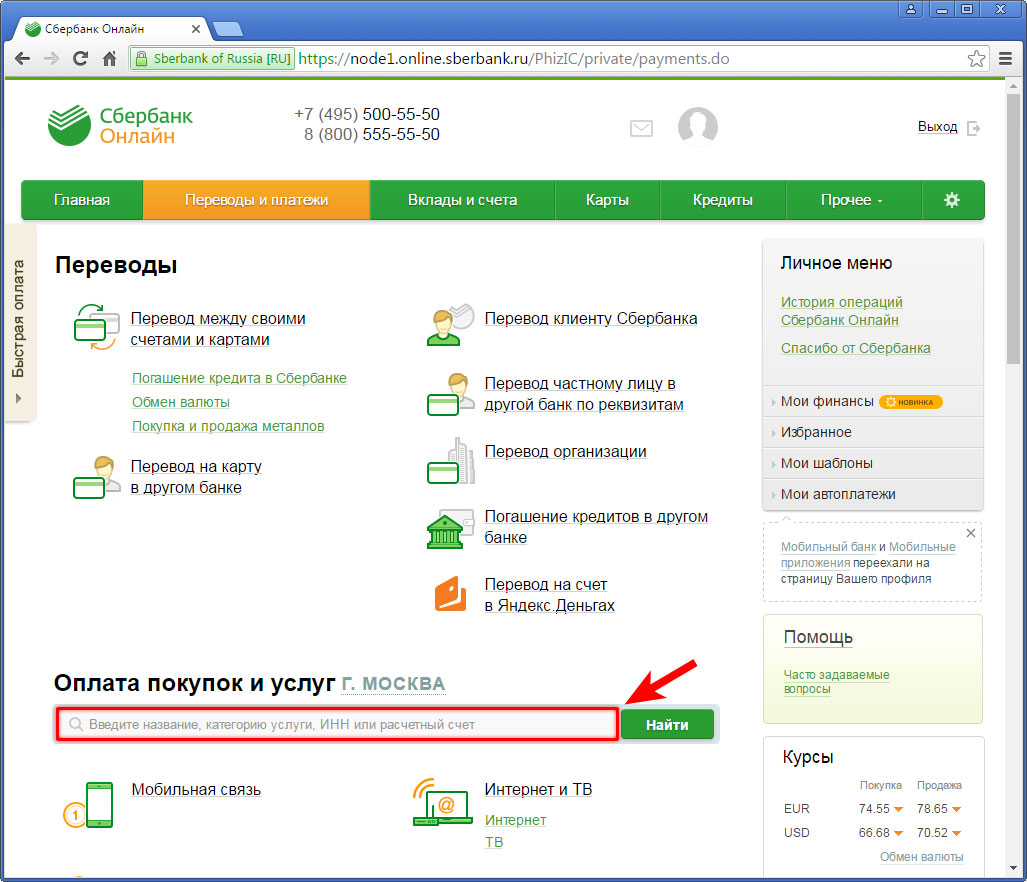The width and height of the screenshot is (1027, 882).
Task: Expand the Прочее dropdown menu
Action: 852,200
